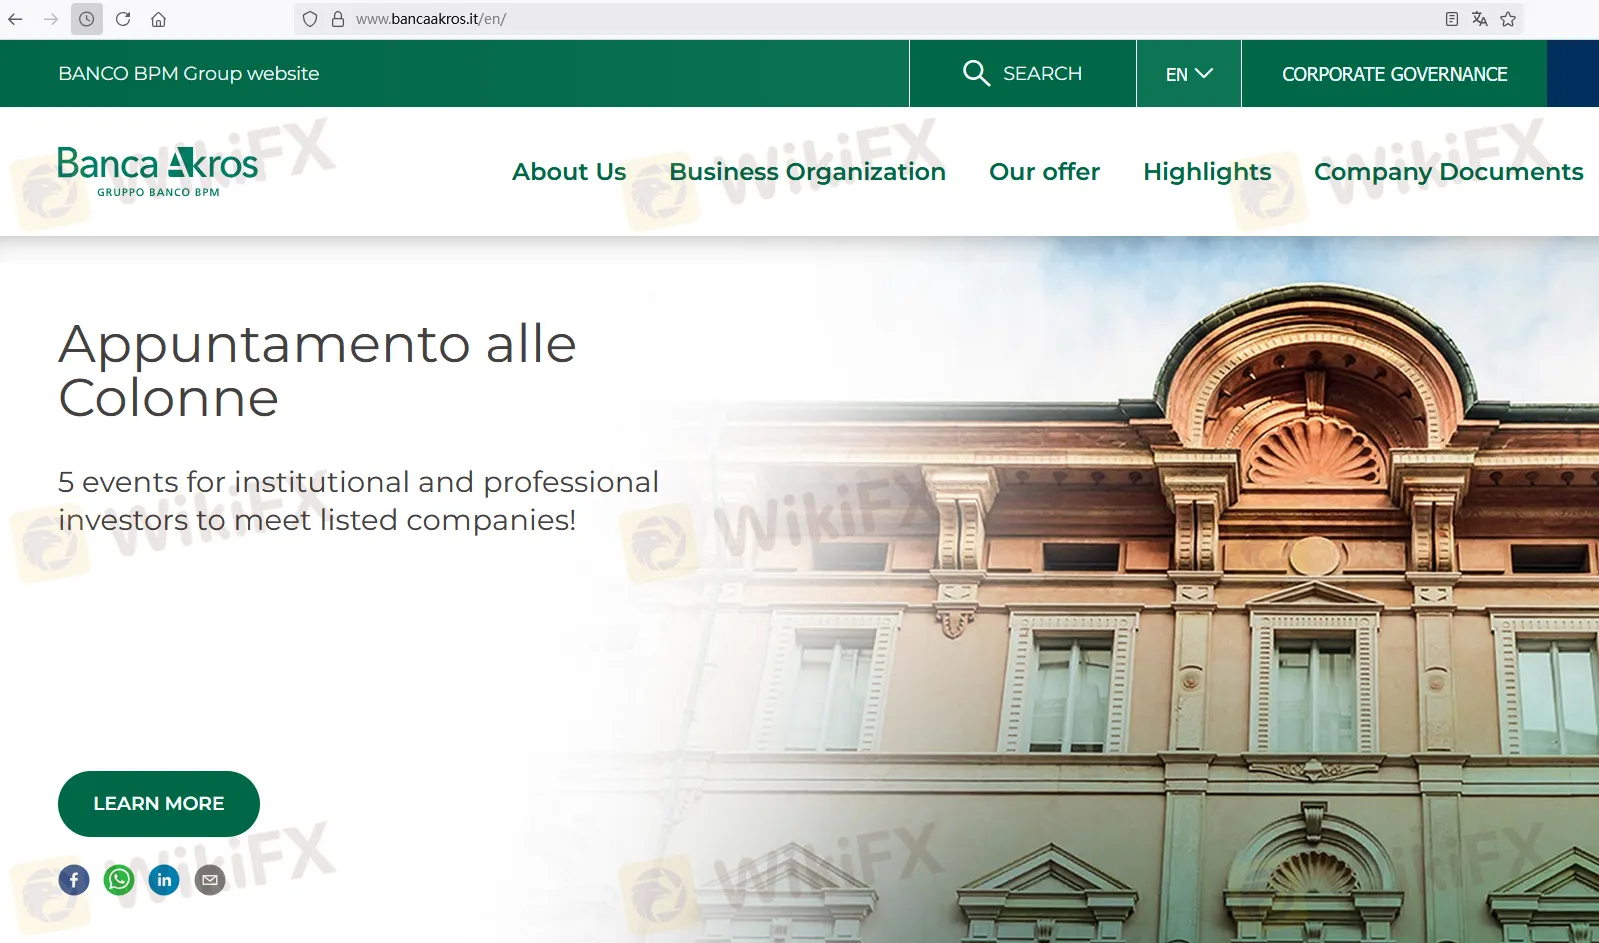Image resolution: width=1599 pixels, height=943 pixels.
Task: Open the browser history clock icon
Action: (87, 19)
